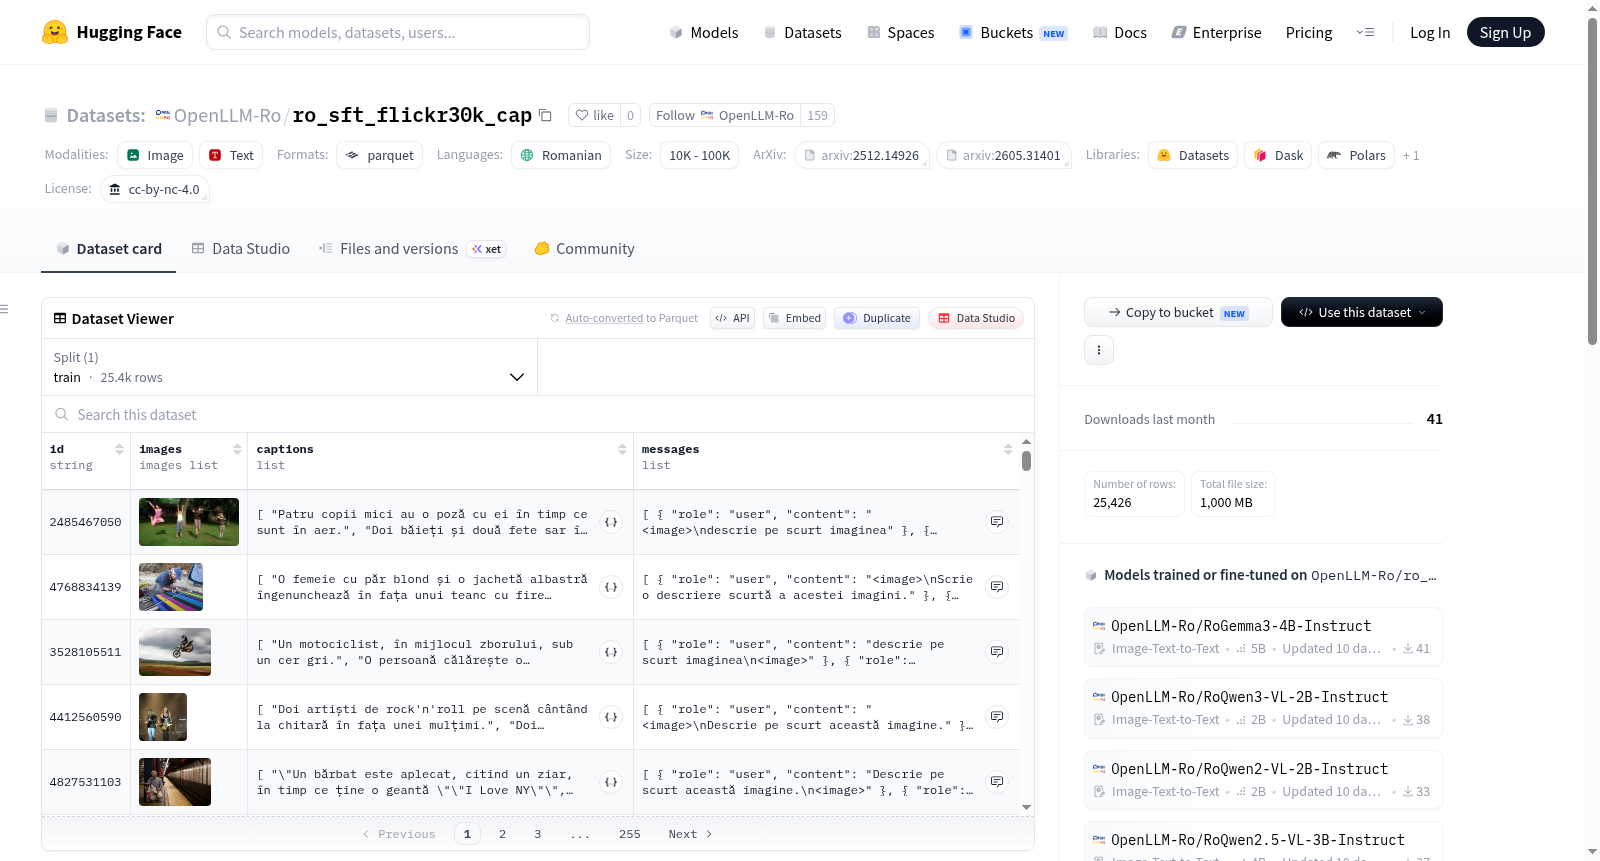This screenshot has width=1600, height=861.
Task: Open the Files and versions tab
Action: (412, 249)
